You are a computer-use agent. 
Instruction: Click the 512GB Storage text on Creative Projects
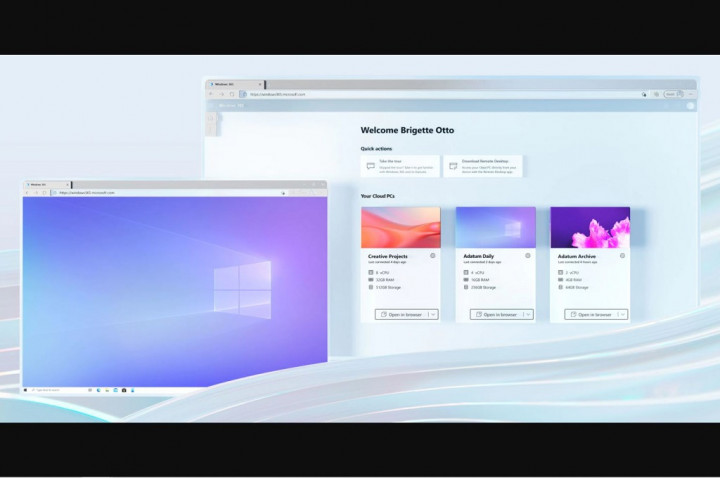388,287
